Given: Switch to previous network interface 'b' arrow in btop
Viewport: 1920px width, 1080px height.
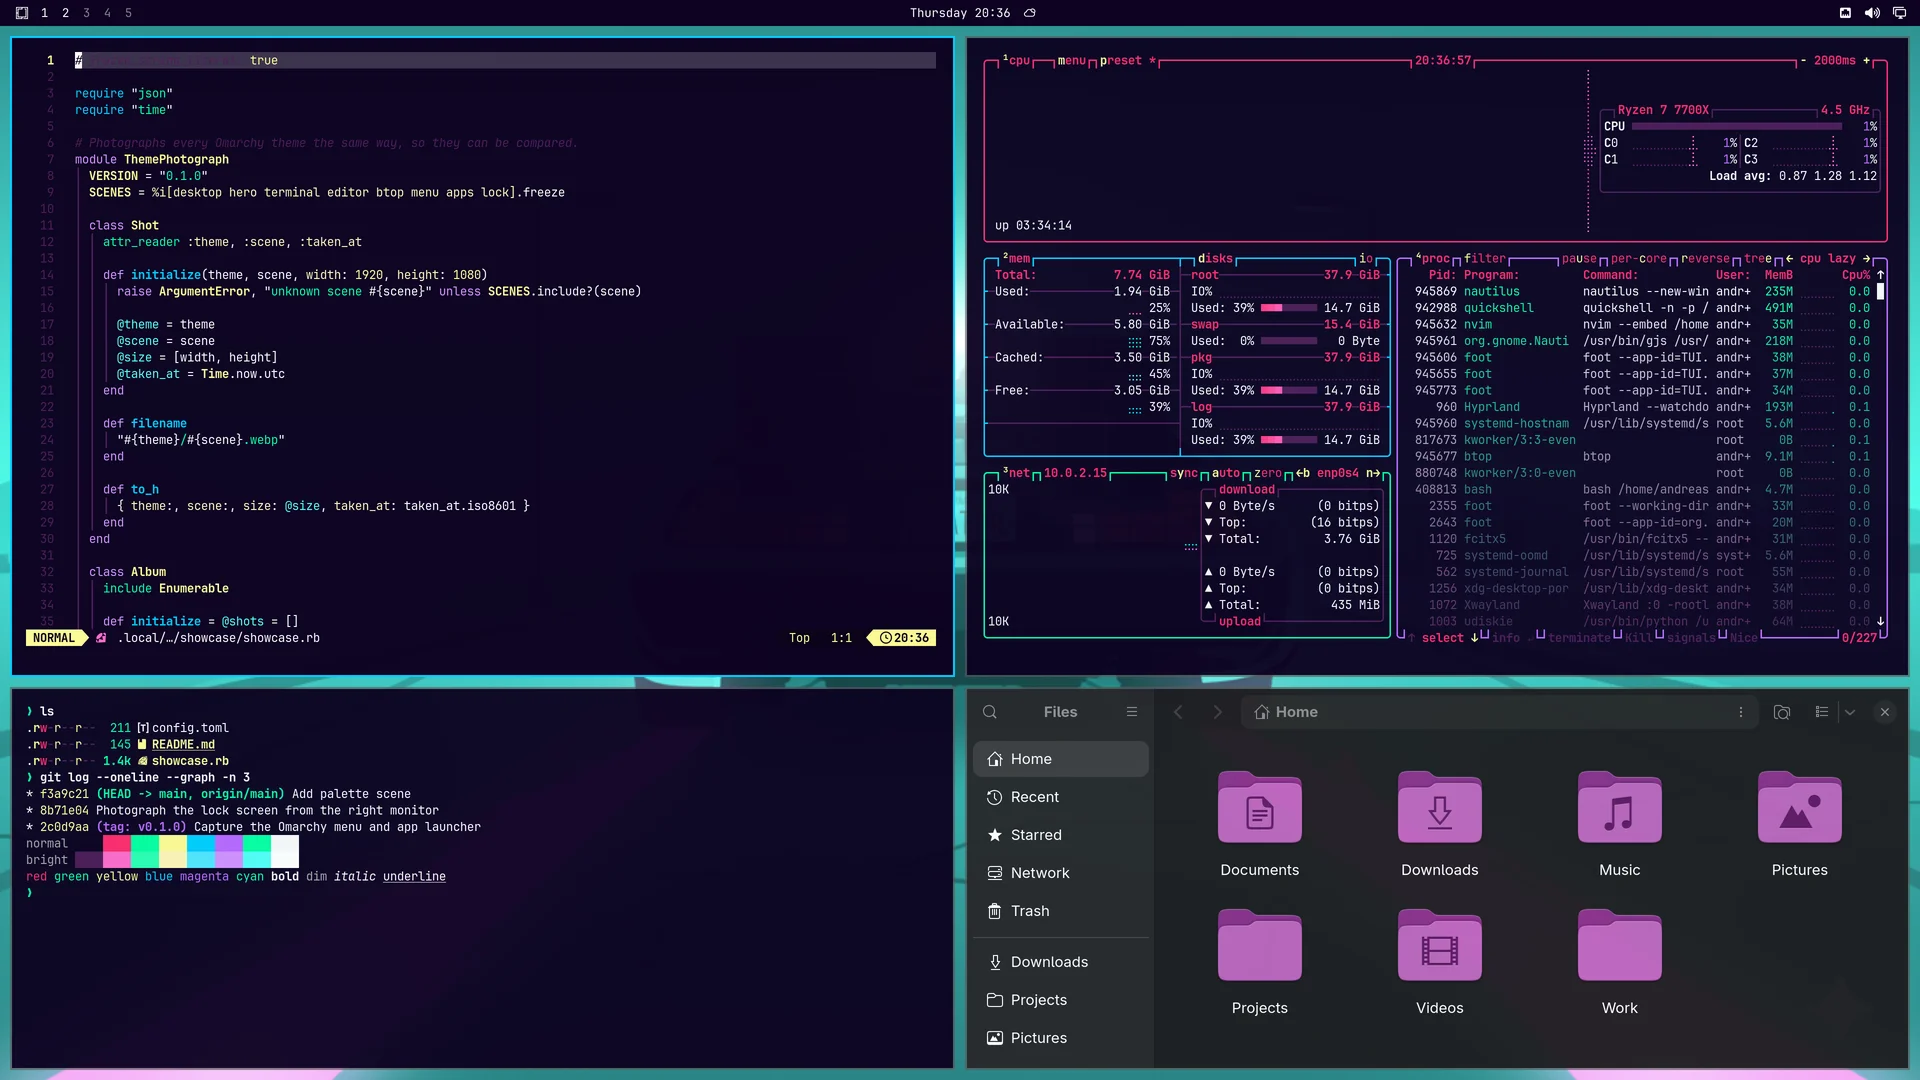Looking at the screenshot, I should [x=1303, y=473].
